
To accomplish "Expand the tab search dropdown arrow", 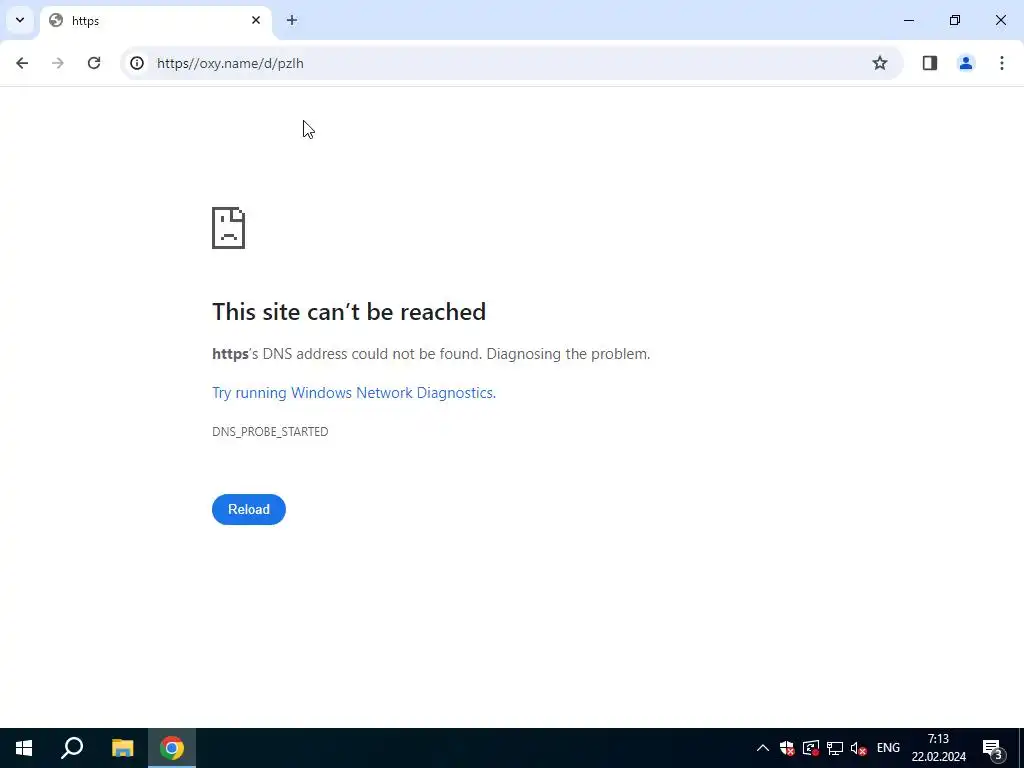I will point(20,20).
